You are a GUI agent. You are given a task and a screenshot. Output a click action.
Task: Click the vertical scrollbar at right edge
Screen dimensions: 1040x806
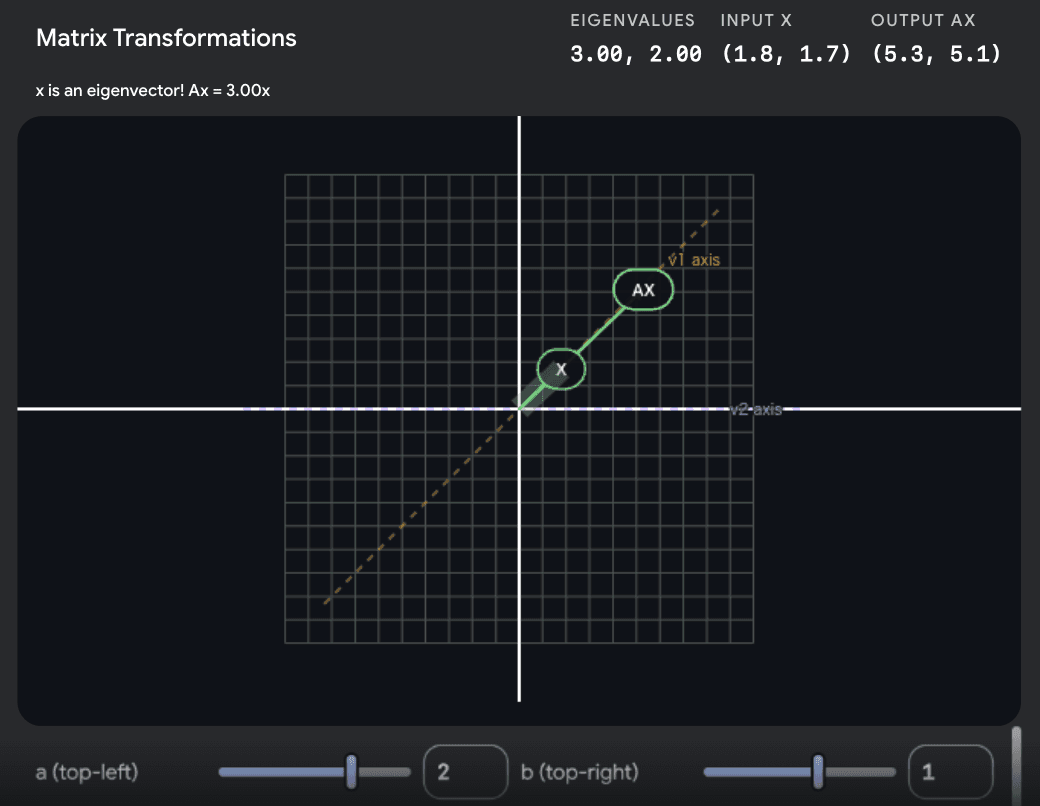click(x=1017, y=765)
